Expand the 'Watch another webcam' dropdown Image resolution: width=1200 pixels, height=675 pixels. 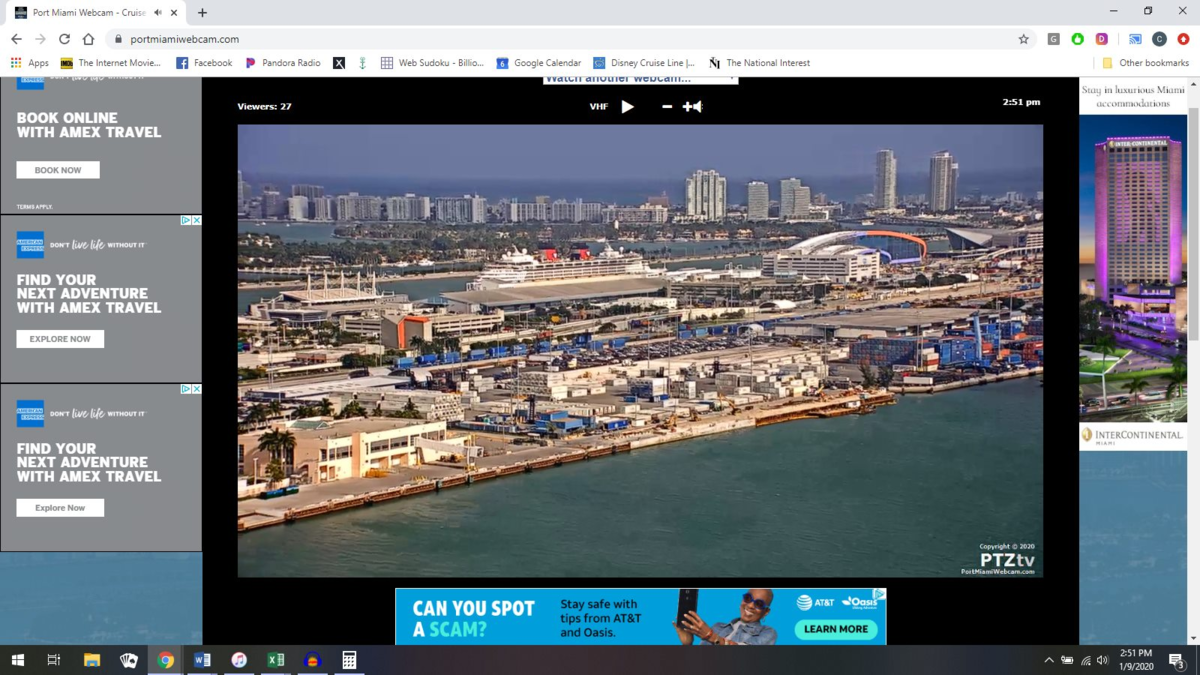pos(640,78)
